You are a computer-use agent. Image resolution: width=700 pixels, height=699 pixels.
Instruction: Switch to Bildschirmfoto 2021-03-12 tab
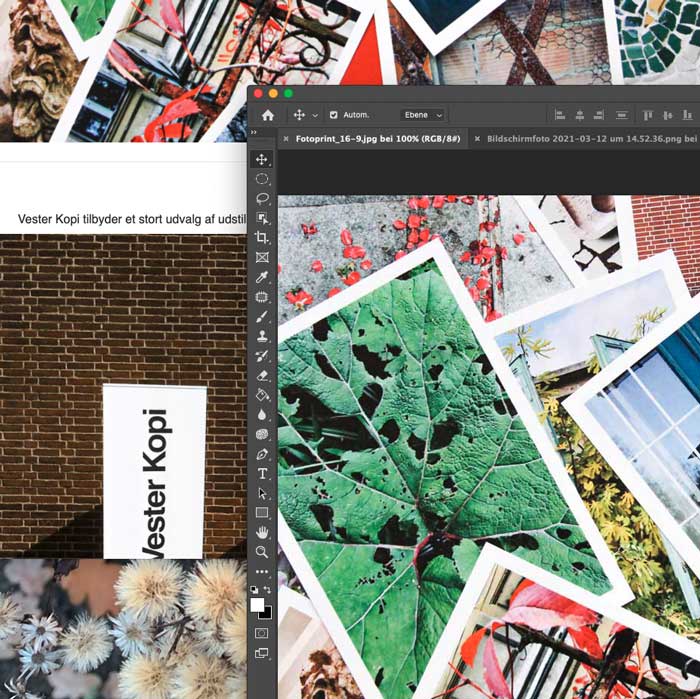[x=592, y=139]
